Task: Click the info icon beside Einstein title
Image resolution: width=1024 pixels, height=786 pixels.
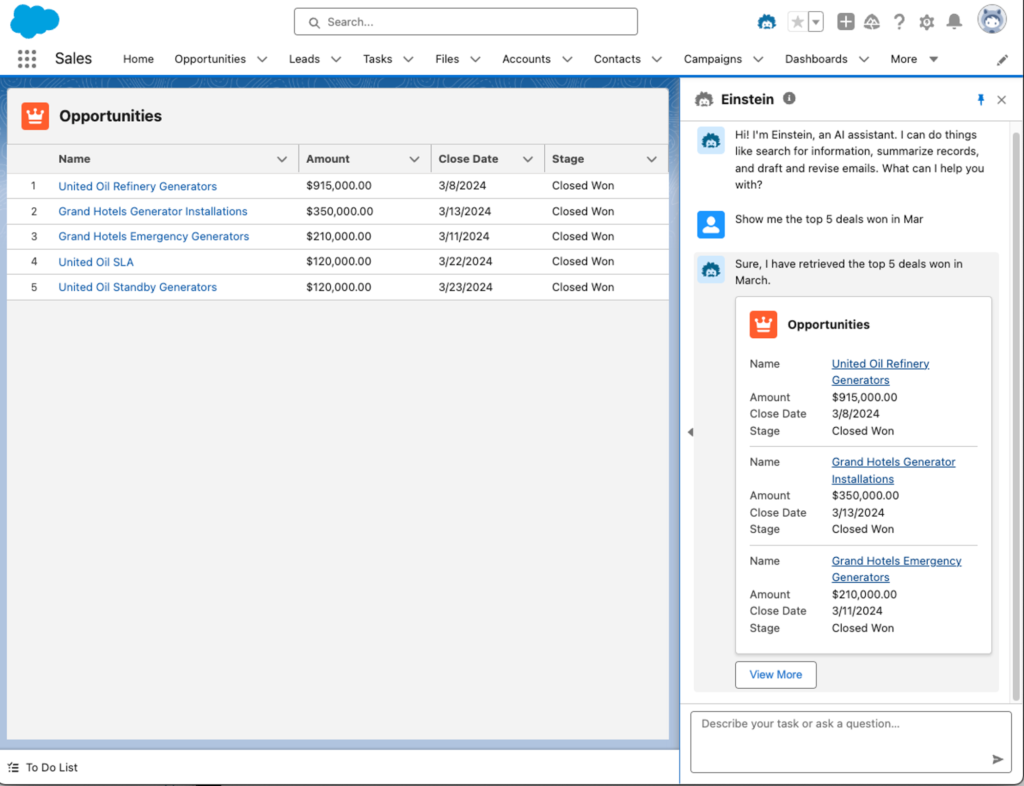Action: (x=790, y=99)
